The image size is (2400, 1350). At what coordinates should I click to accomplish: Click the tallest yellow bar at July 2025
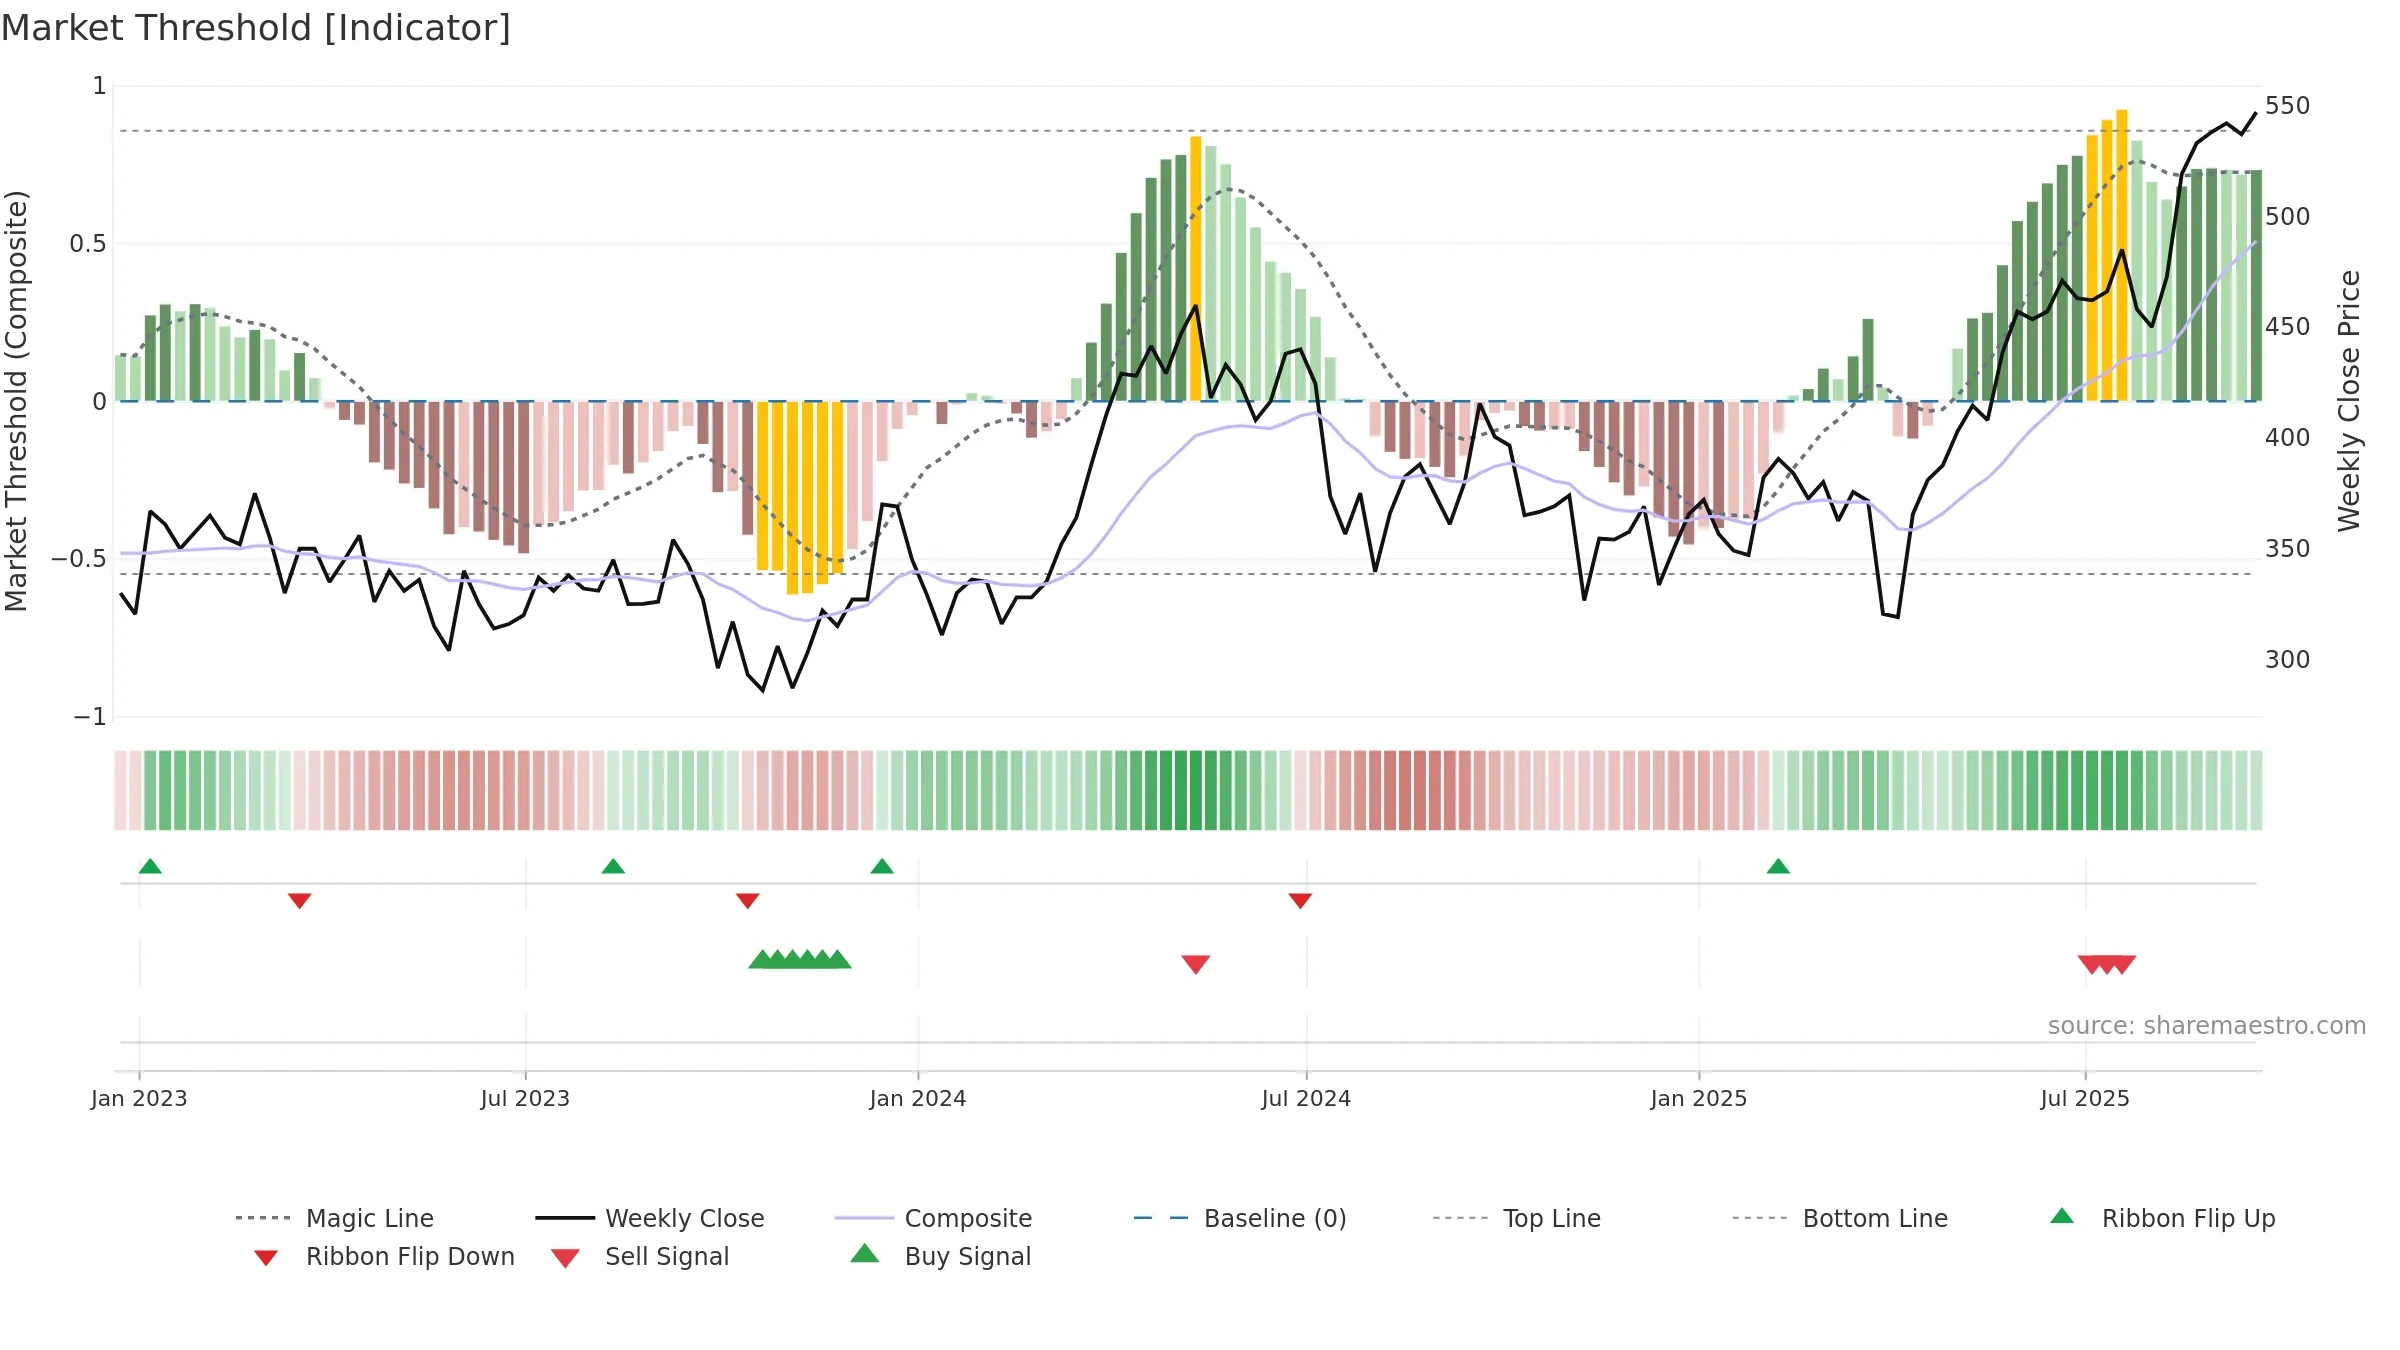click(2122, 256)
